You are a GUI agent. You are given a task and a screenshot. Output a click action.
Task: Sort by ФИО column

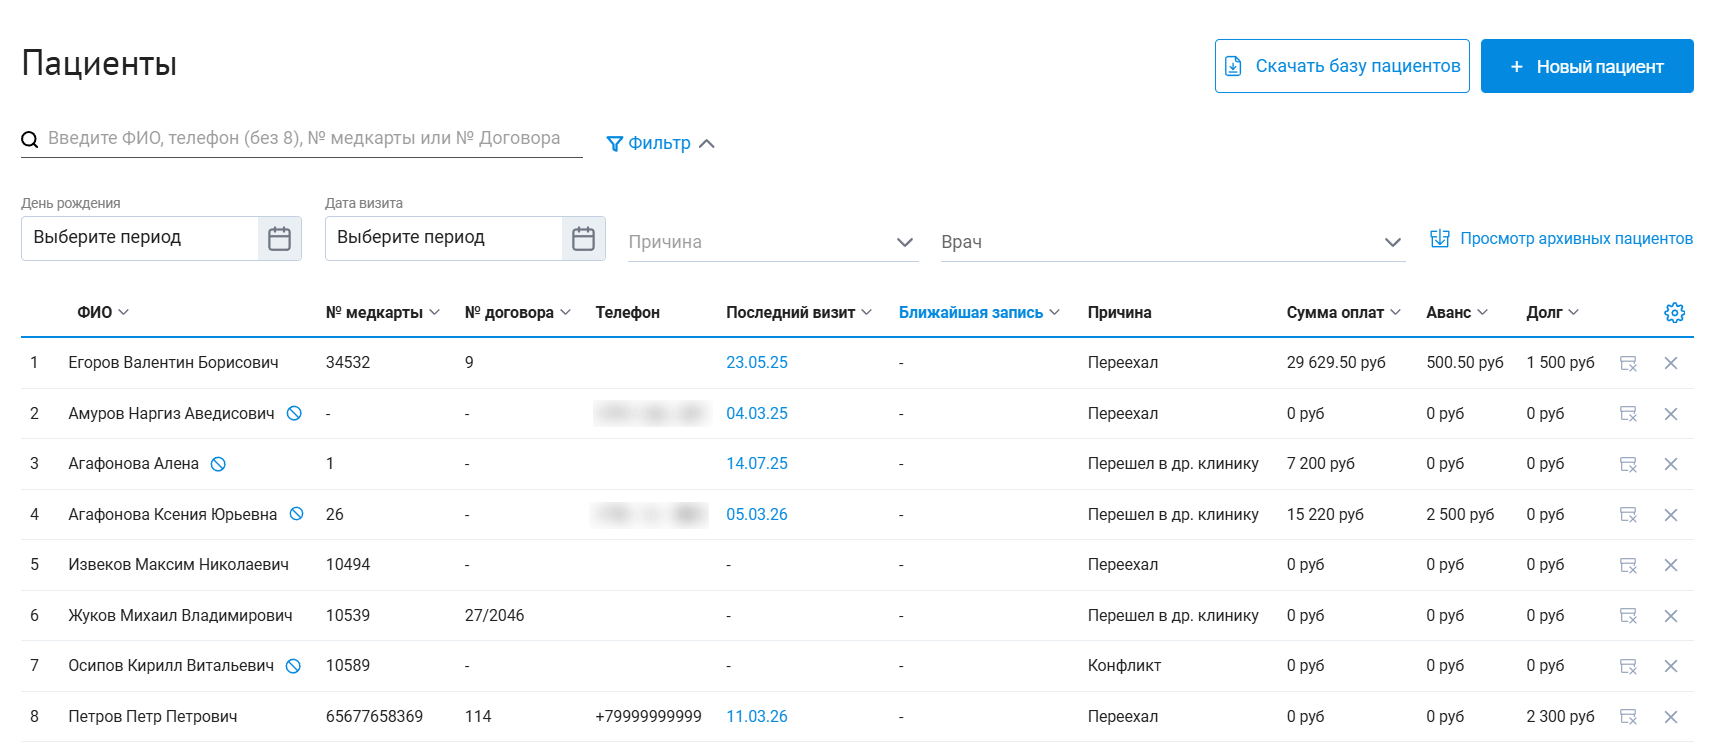[x=103, y=312]
